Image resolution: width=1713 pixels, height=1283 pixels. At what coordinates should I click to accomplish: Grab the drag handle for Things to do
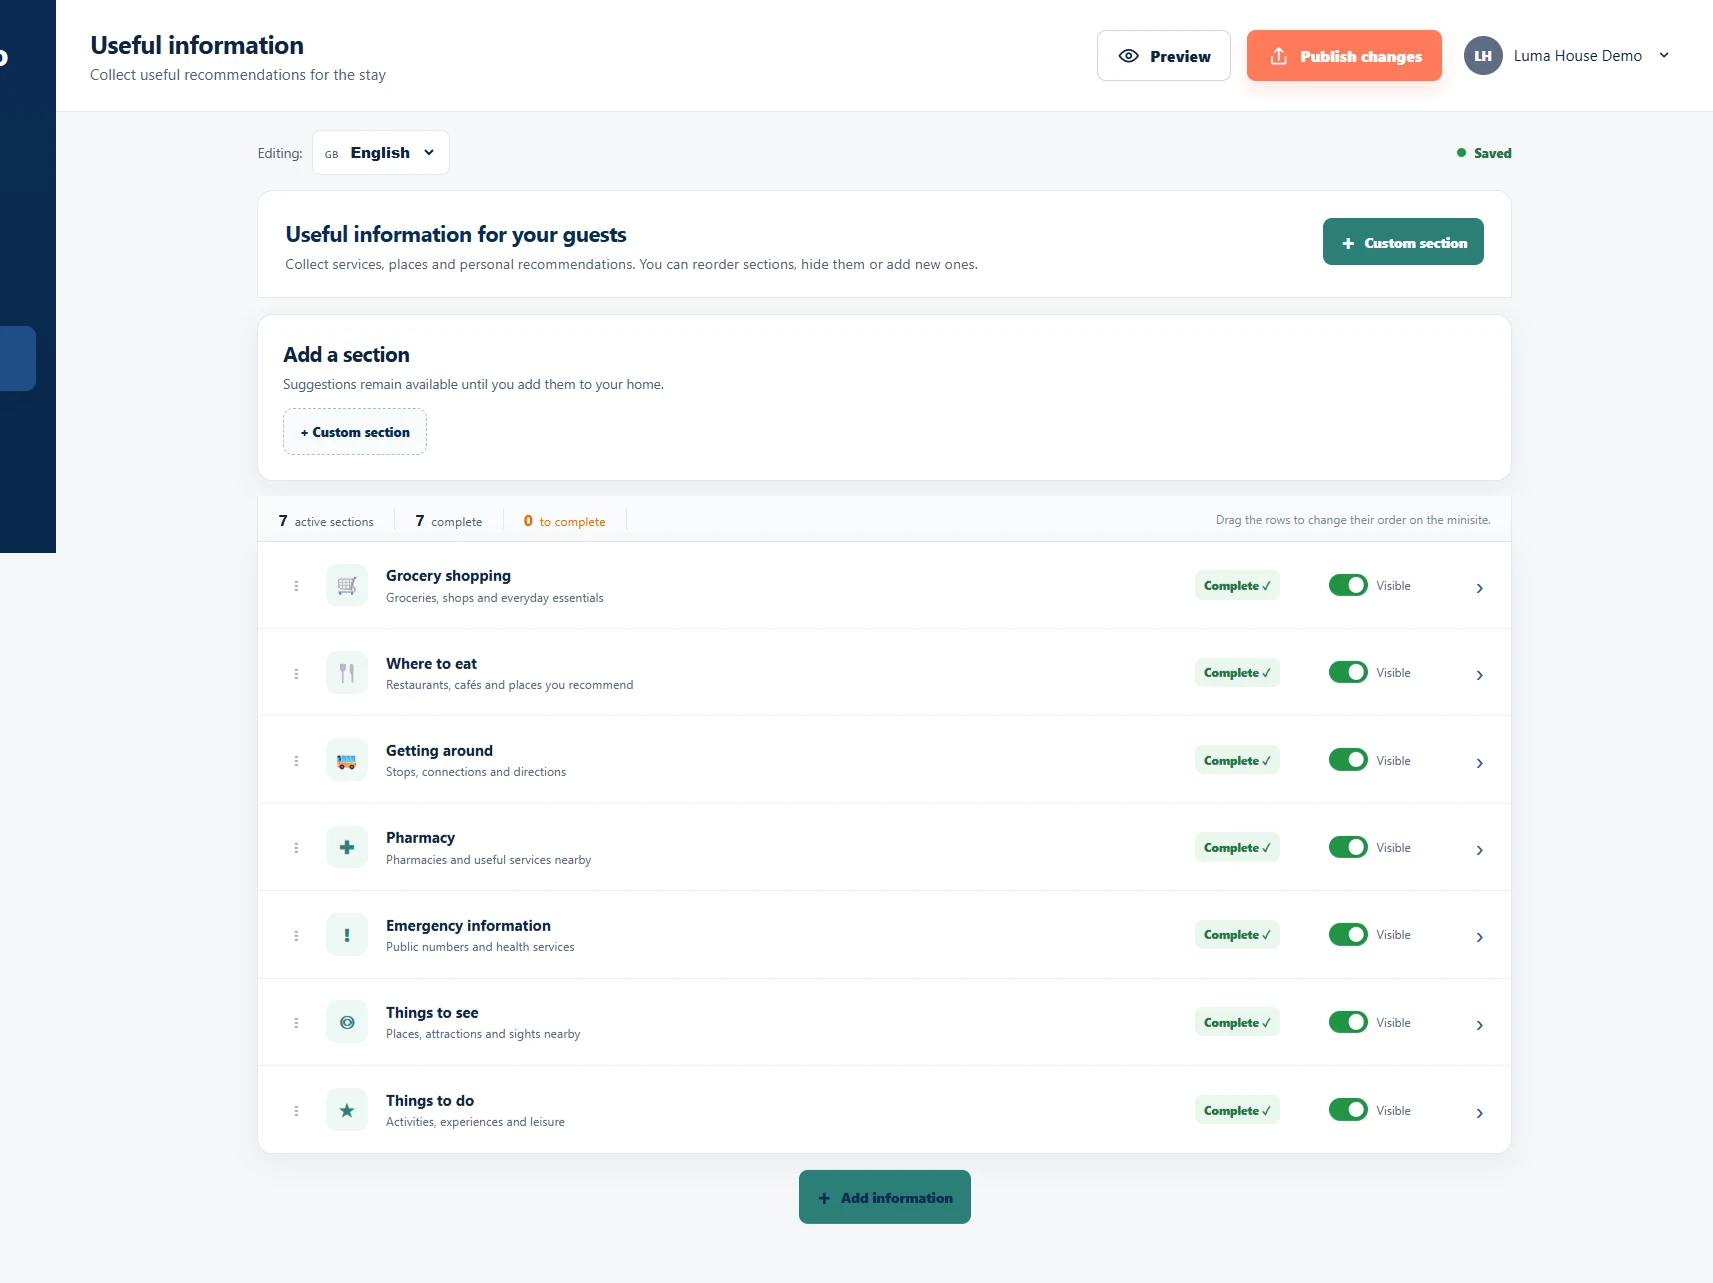[x=296, y=1110]
